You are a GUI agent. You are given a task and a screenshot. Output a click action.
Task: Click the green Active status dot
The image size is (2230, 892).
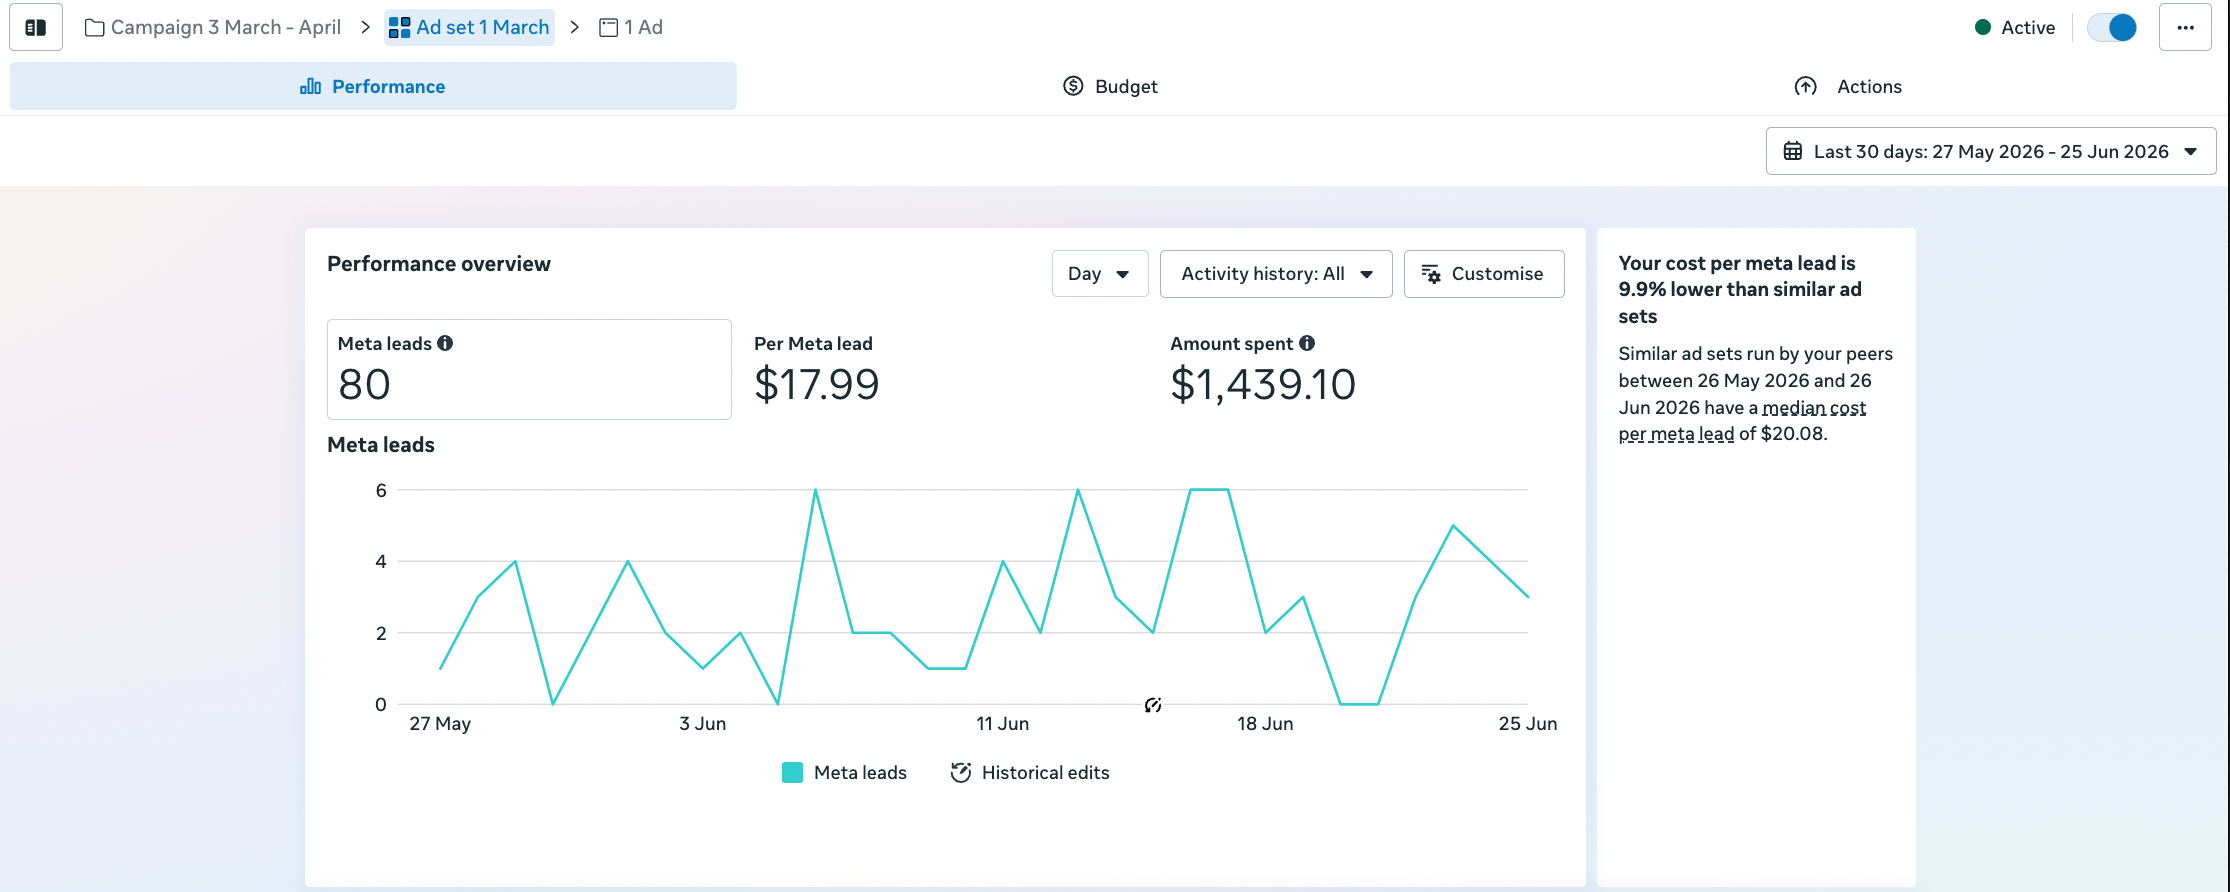click(1983, 27)
